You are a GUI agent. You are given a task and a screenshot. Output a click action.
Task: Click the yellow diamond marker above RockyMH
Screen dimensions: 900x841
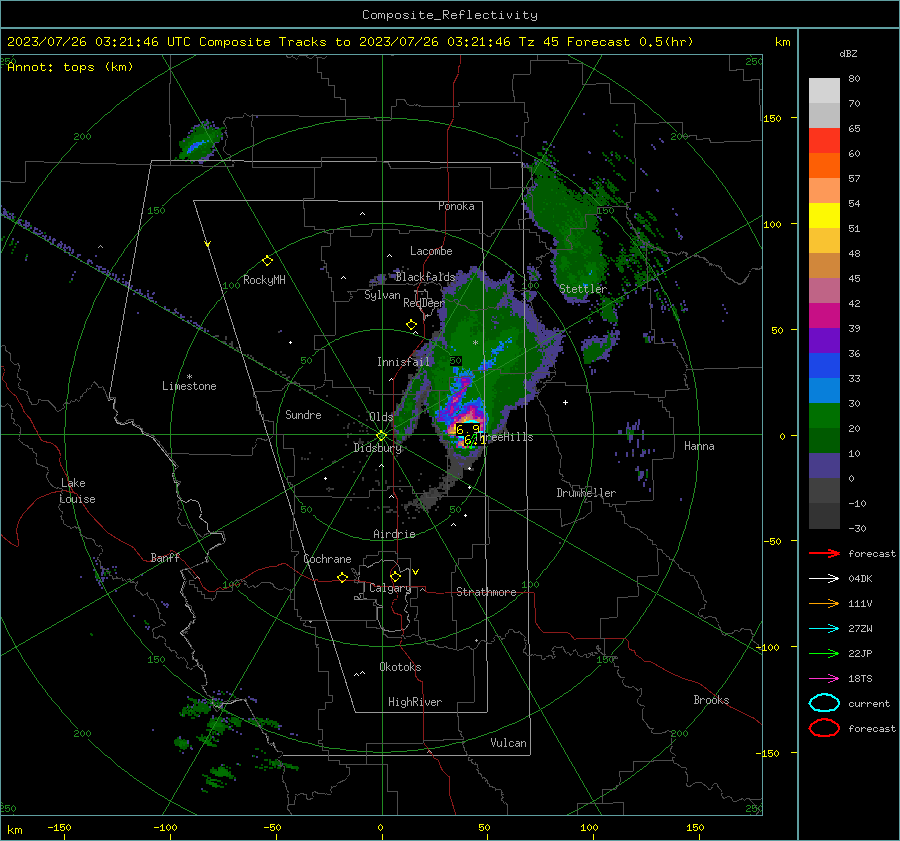tap(267, 261)
